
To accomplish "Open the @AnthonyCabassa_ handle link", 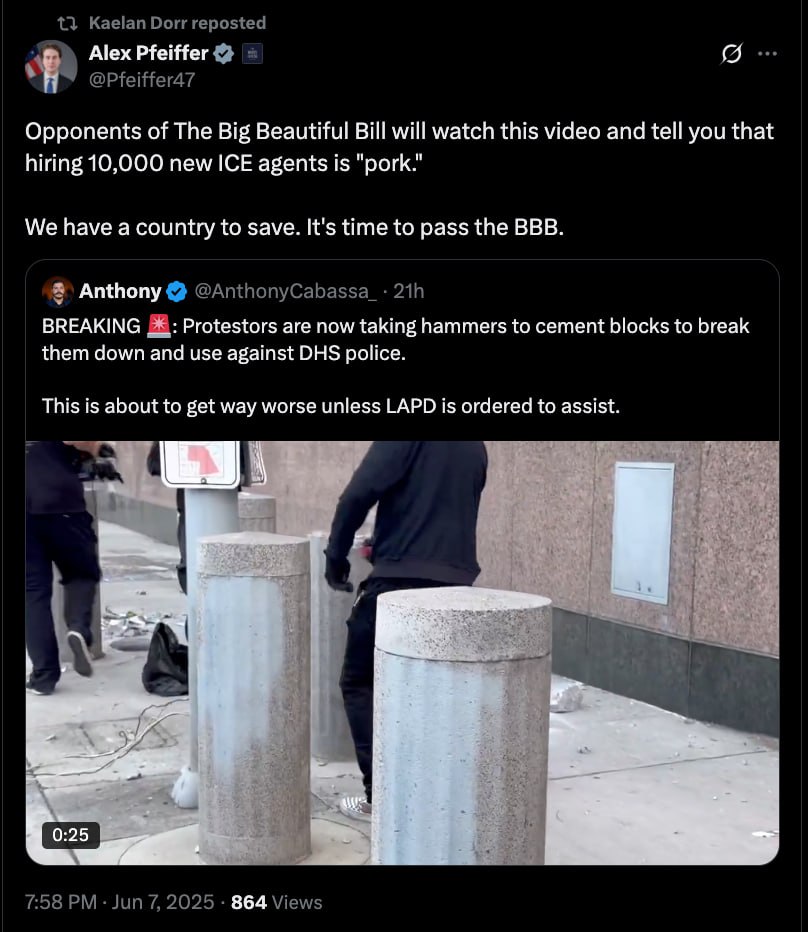I will (285, 291).
